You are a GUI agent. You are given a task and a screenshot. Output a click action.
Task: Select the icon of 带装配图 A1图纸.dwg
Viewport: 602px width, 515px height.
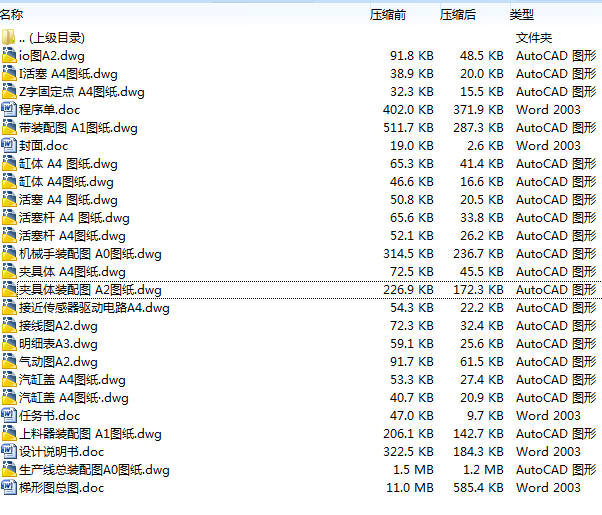(9, 128)
